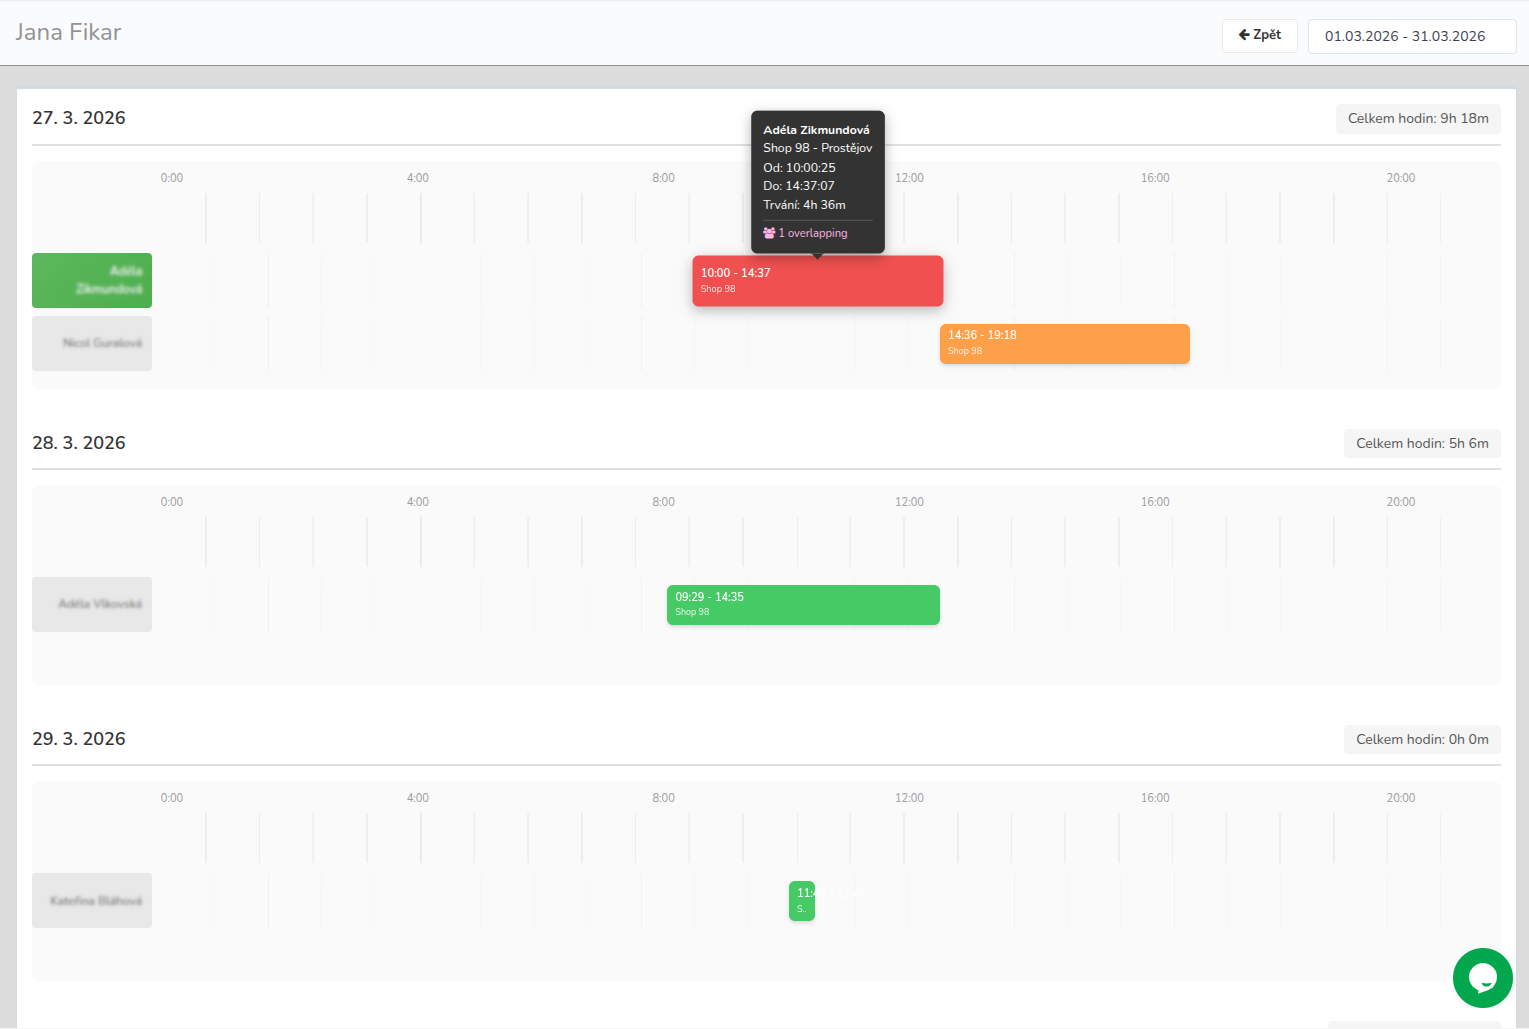Select the Kateřina Bláhová employee label

pyautogui.click(x=92, y=900)
